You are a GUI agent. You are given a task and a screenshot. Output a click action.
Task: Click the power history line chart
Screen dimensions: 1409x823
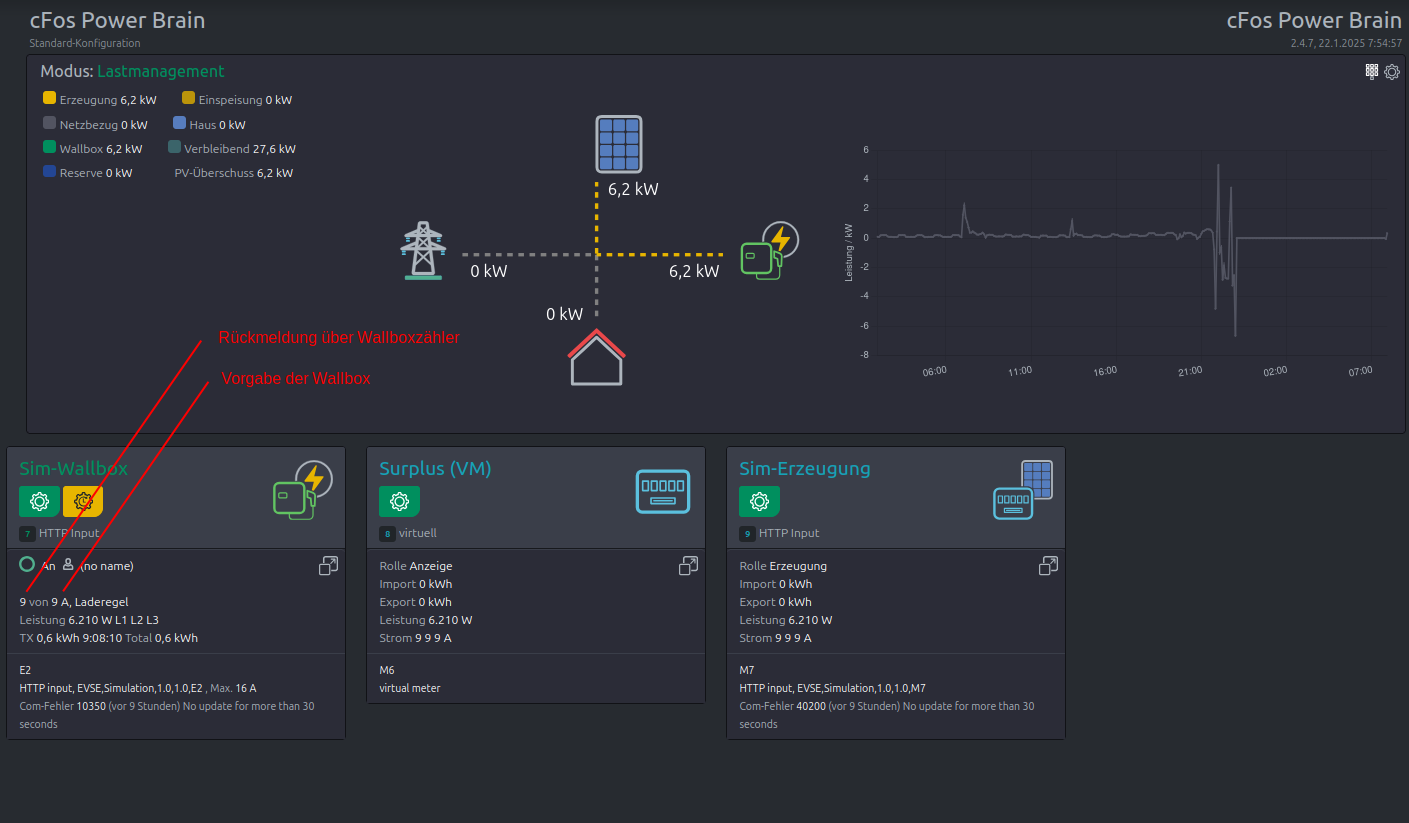(x=1118, y=262)
